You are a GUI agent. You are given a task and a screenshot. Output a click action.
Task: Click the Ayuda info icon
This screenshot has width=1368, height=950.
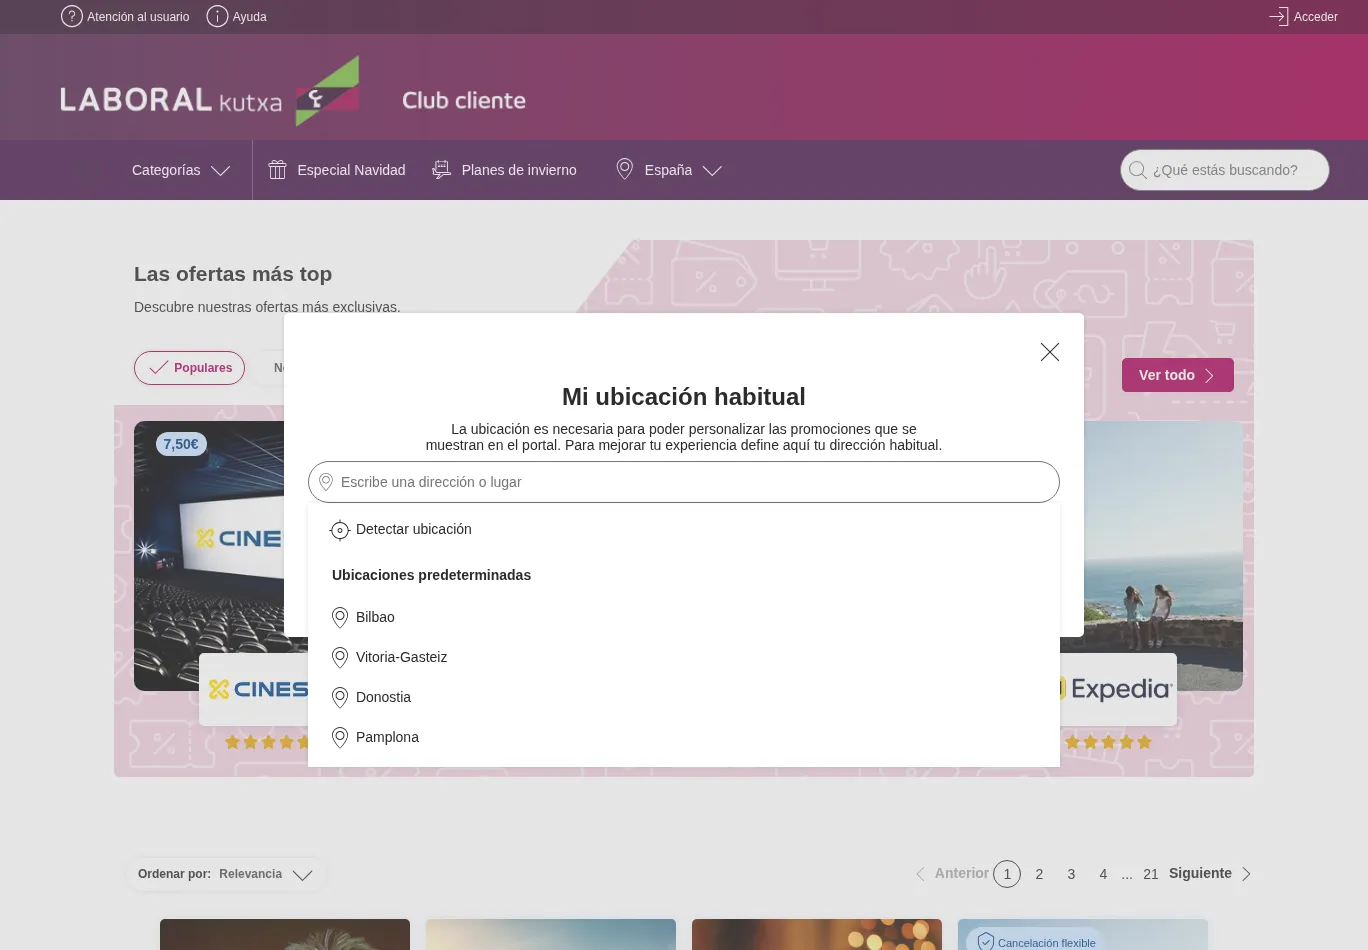(x=217, y=17)
